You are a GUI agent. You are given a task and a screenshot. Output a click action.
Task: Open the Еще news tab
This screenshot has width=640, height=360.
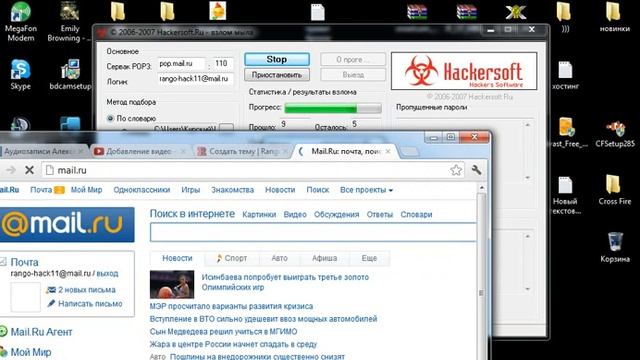369,258
